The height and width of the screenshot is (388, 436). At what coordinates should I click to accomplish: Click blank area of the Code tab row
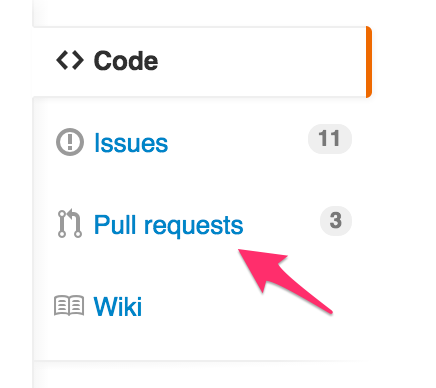(x=260, y=62)
